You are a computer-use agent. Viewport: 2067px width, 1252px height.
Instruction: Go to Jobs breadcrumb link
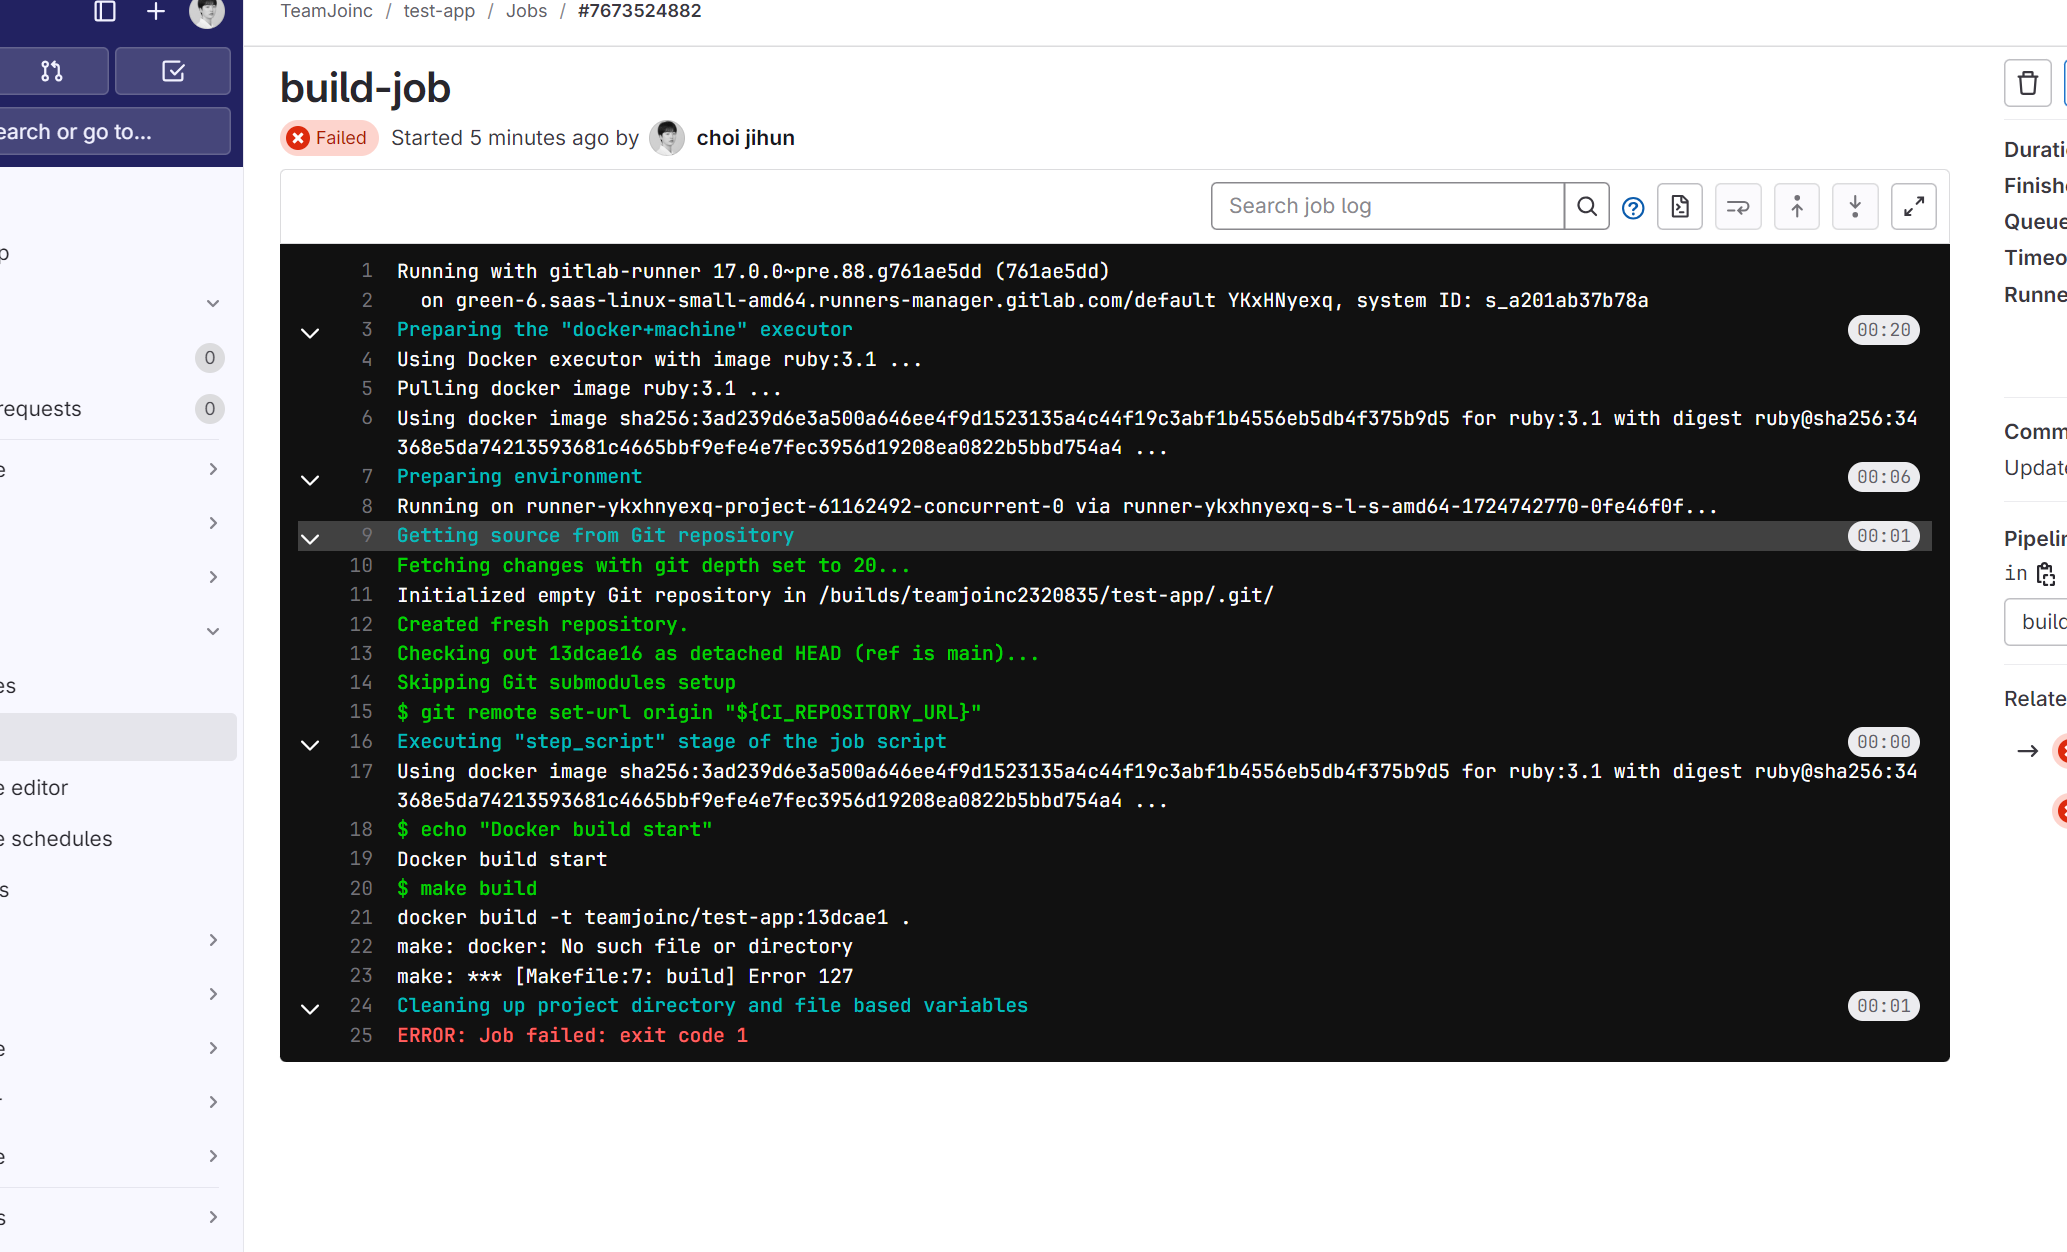click(526, 11)
